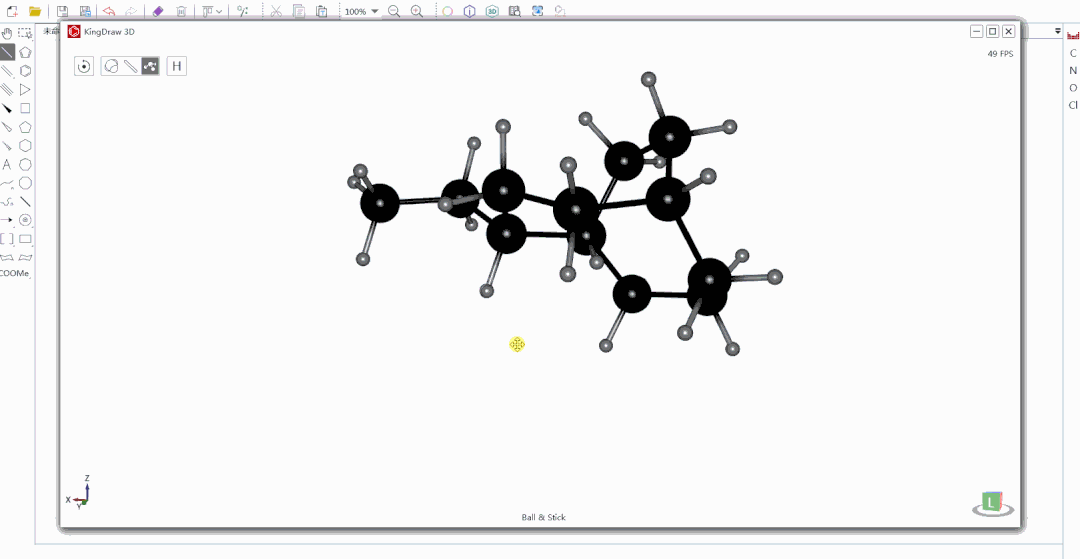Click the undo arrow icon
The height and width of the screenshot is (559, 1080).
click(x=108, y=12)
